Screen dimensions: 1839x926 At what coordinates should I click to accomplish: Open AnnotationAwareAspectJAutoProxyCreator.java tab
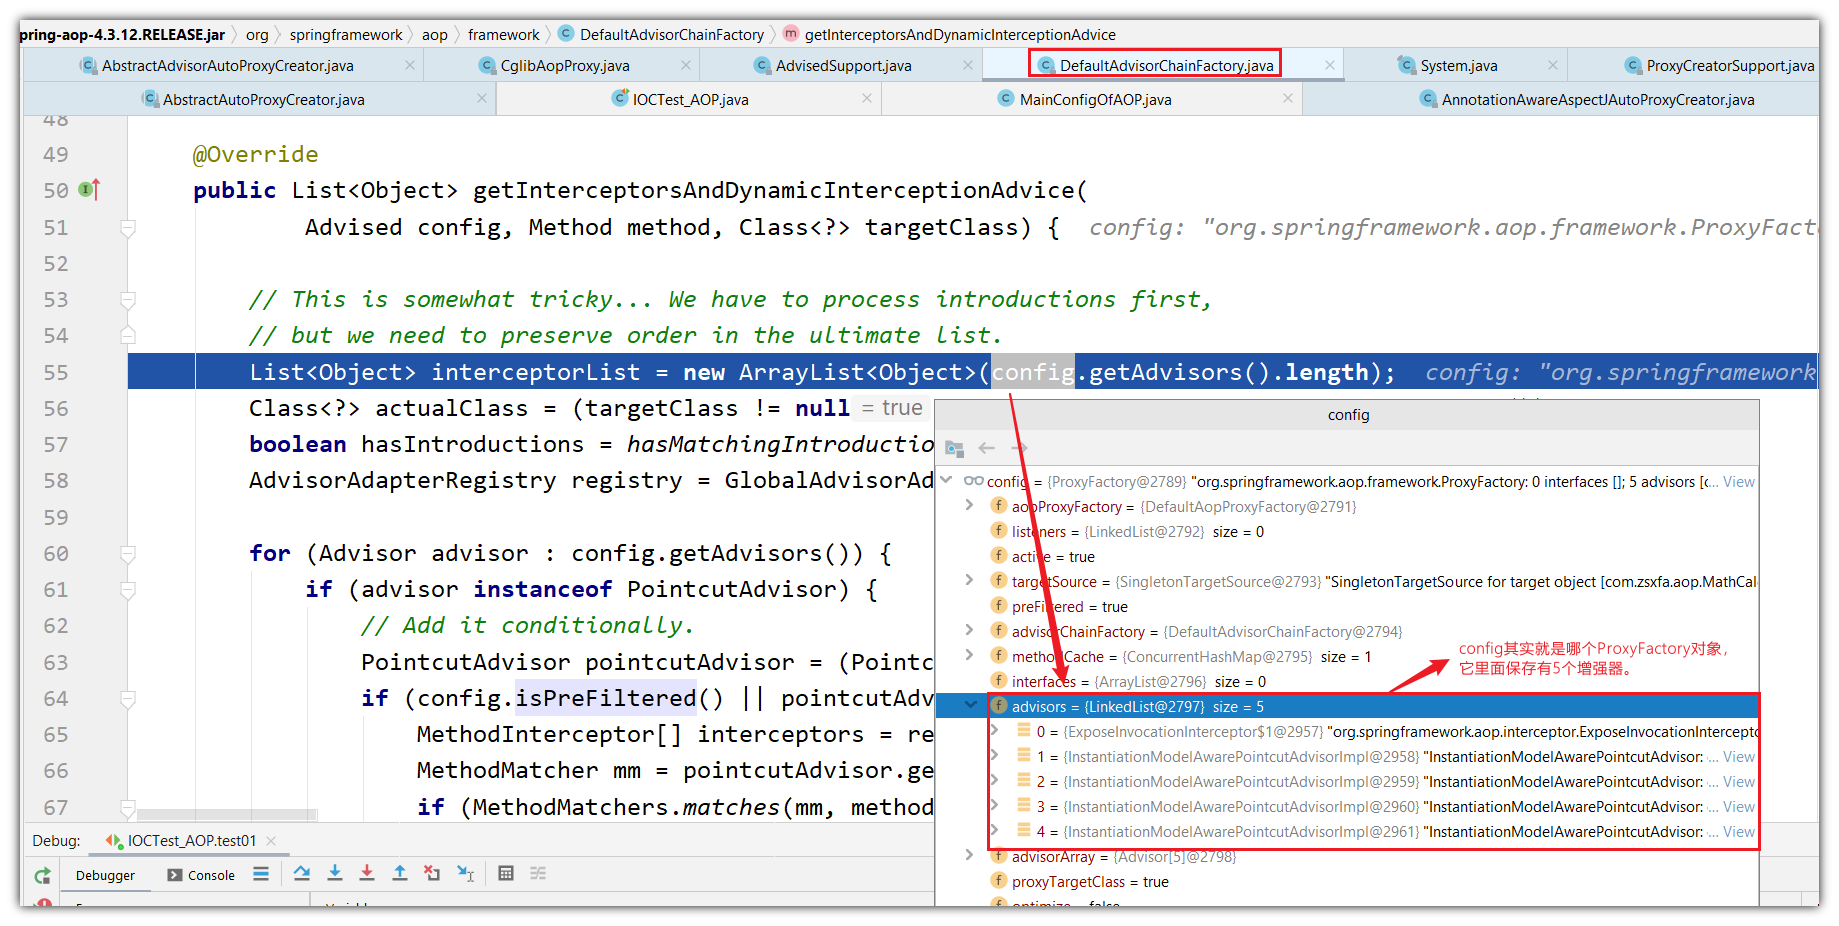click(1597, 100)
